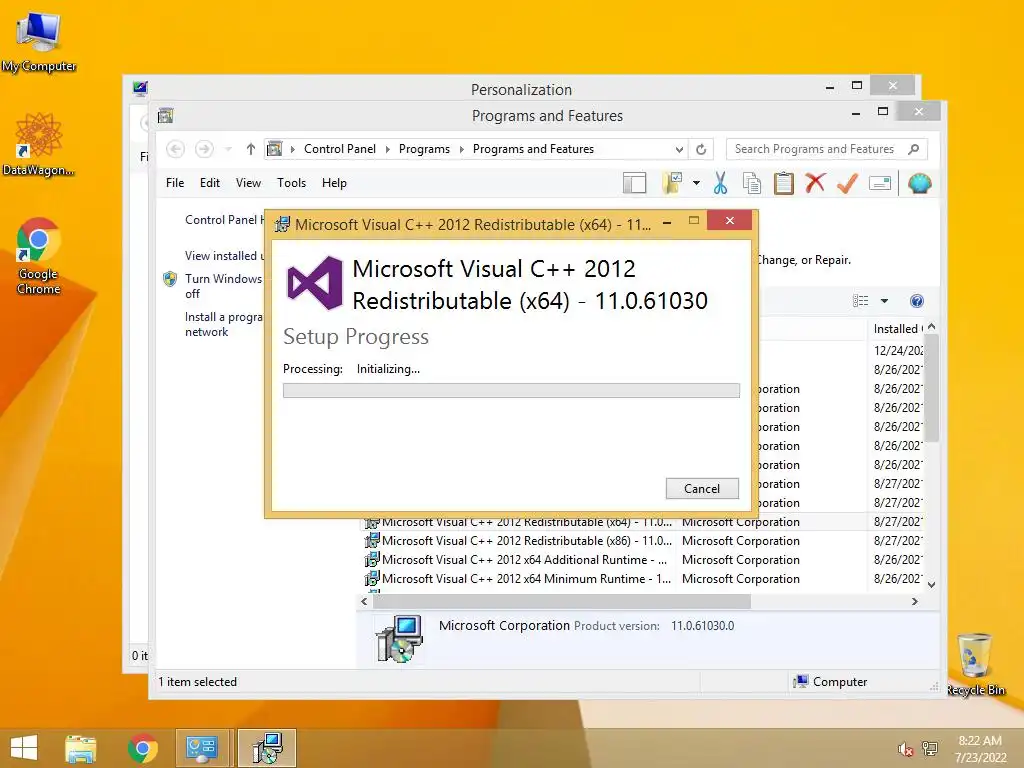Open the Tools menu
Screen dimensions: 1024x768
(x=291, y=183)
